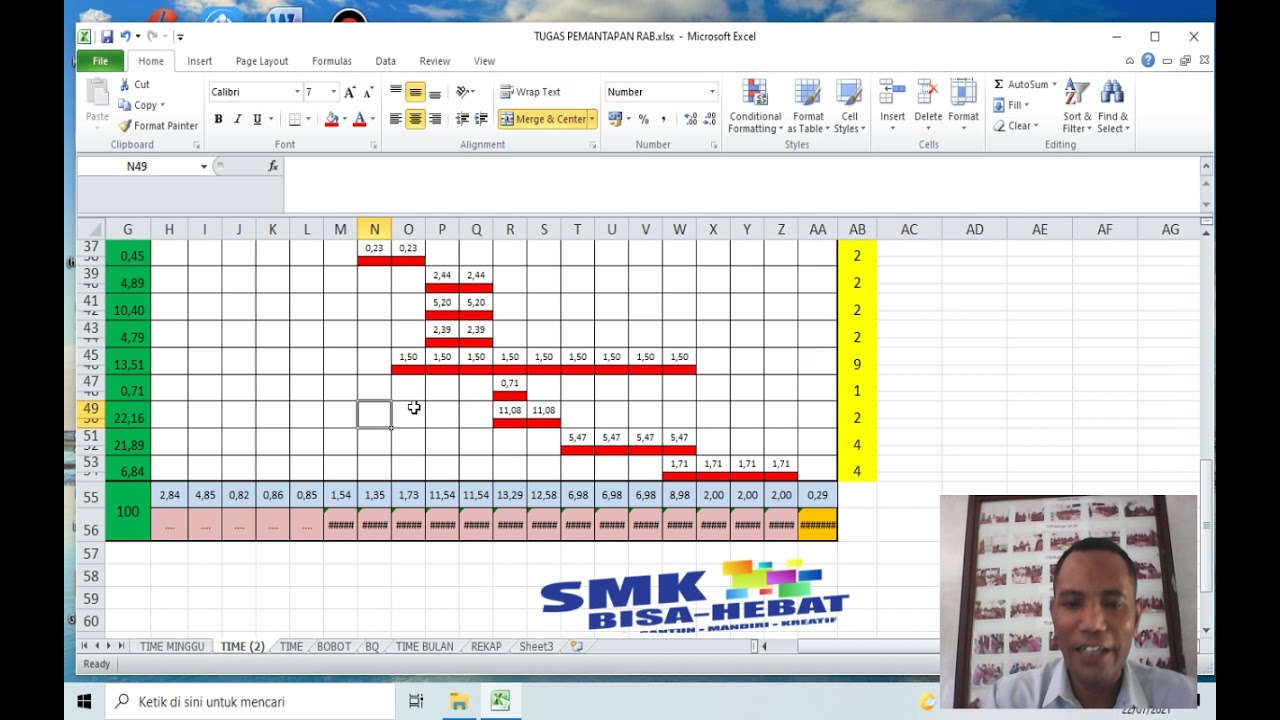
Task: Toggle Align Text Right
Action: (434, 119)
